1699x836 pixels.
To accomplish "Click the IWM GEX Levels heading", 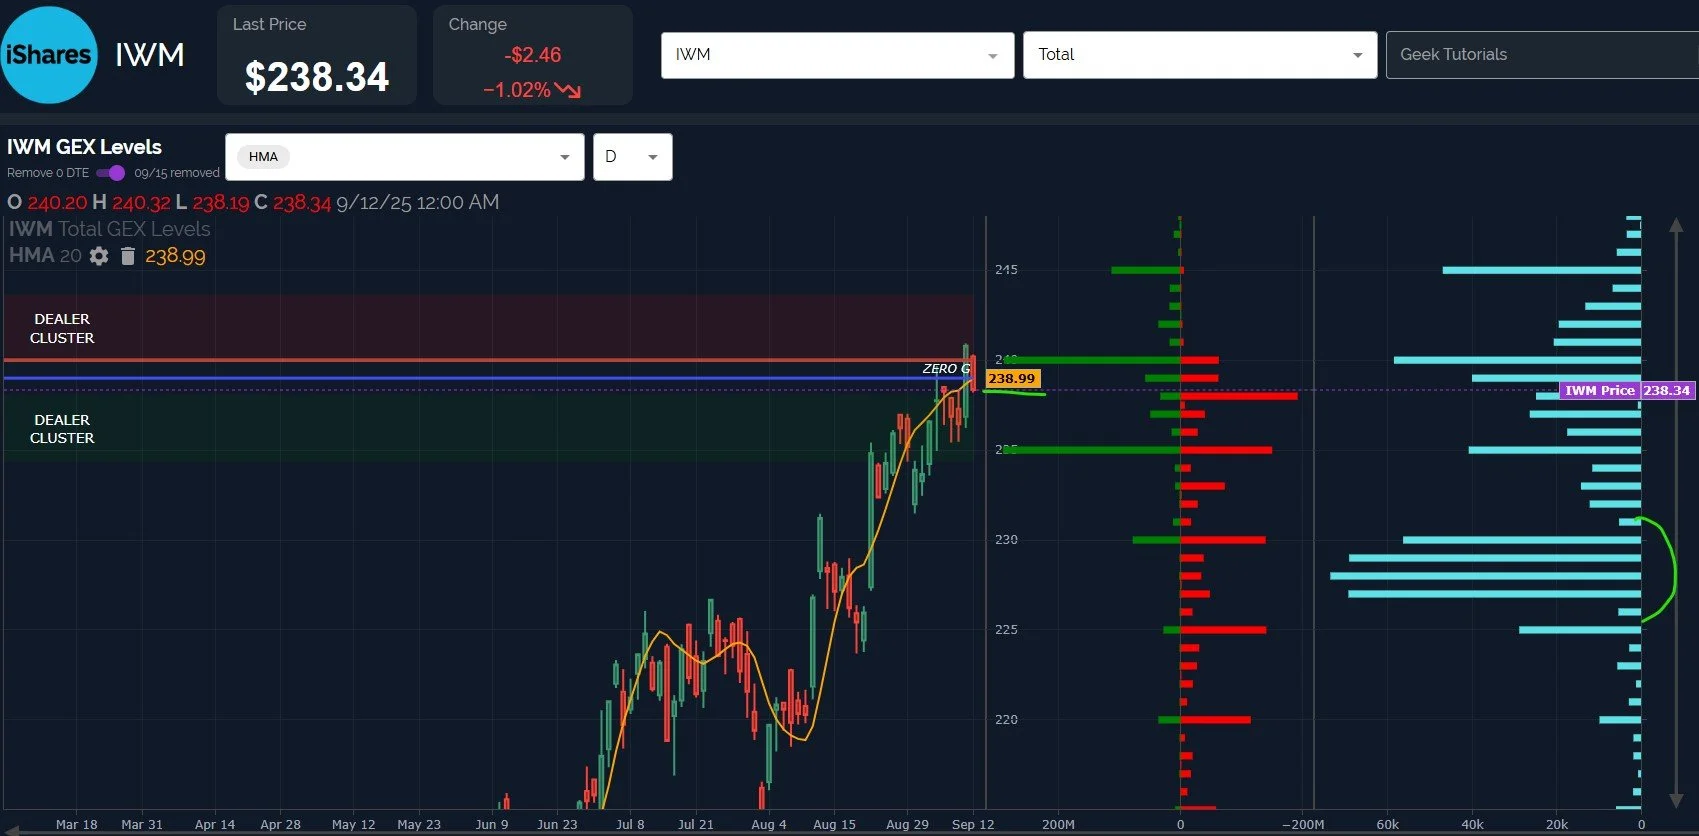I will tap(84, 147).
